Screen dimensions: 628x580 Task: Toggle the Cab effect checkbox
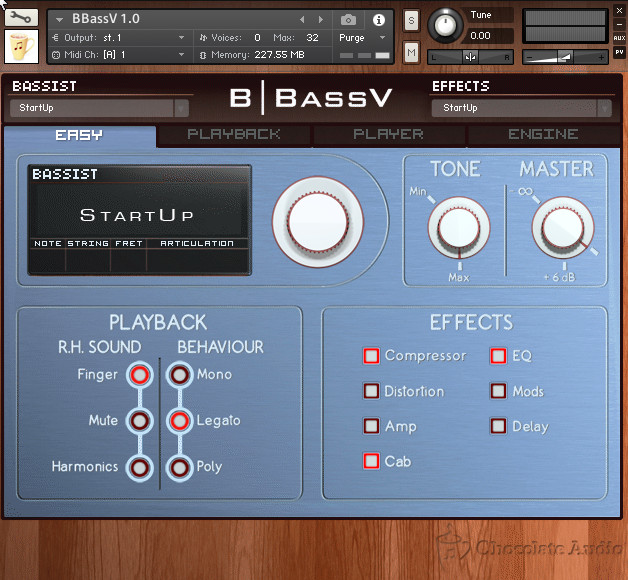[371, 461]
